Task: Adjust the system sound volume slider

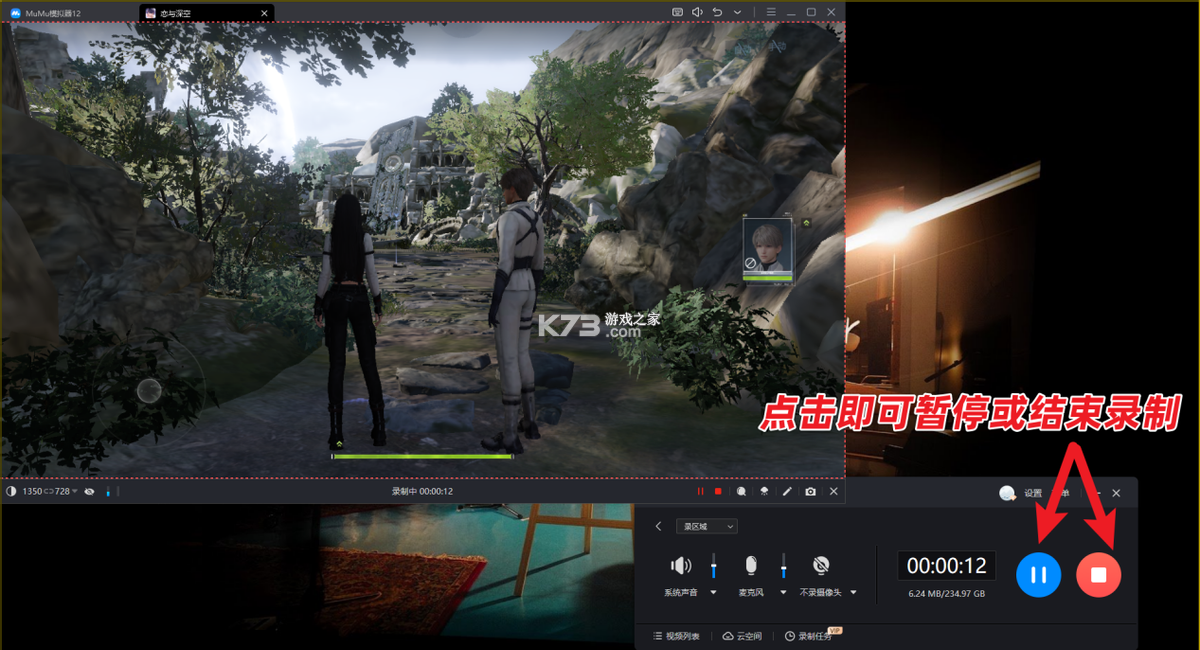Action: tap(714, 565)
